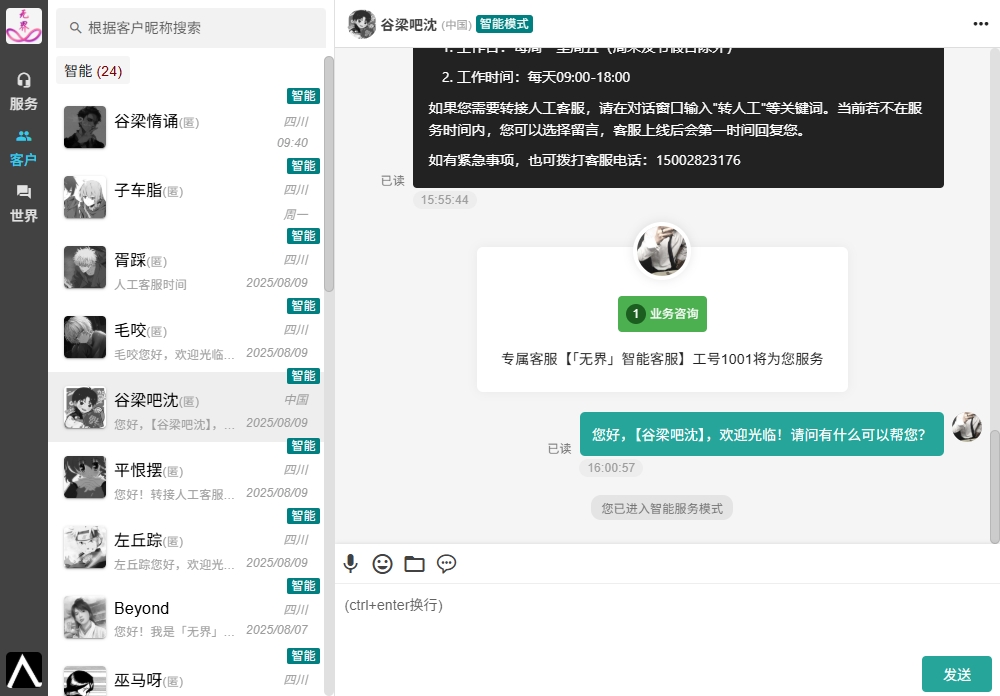Image resolution: width=1000 pixels, height=696 pixels.
Task: Click the agent avatar beside green message
Action: 967,427
